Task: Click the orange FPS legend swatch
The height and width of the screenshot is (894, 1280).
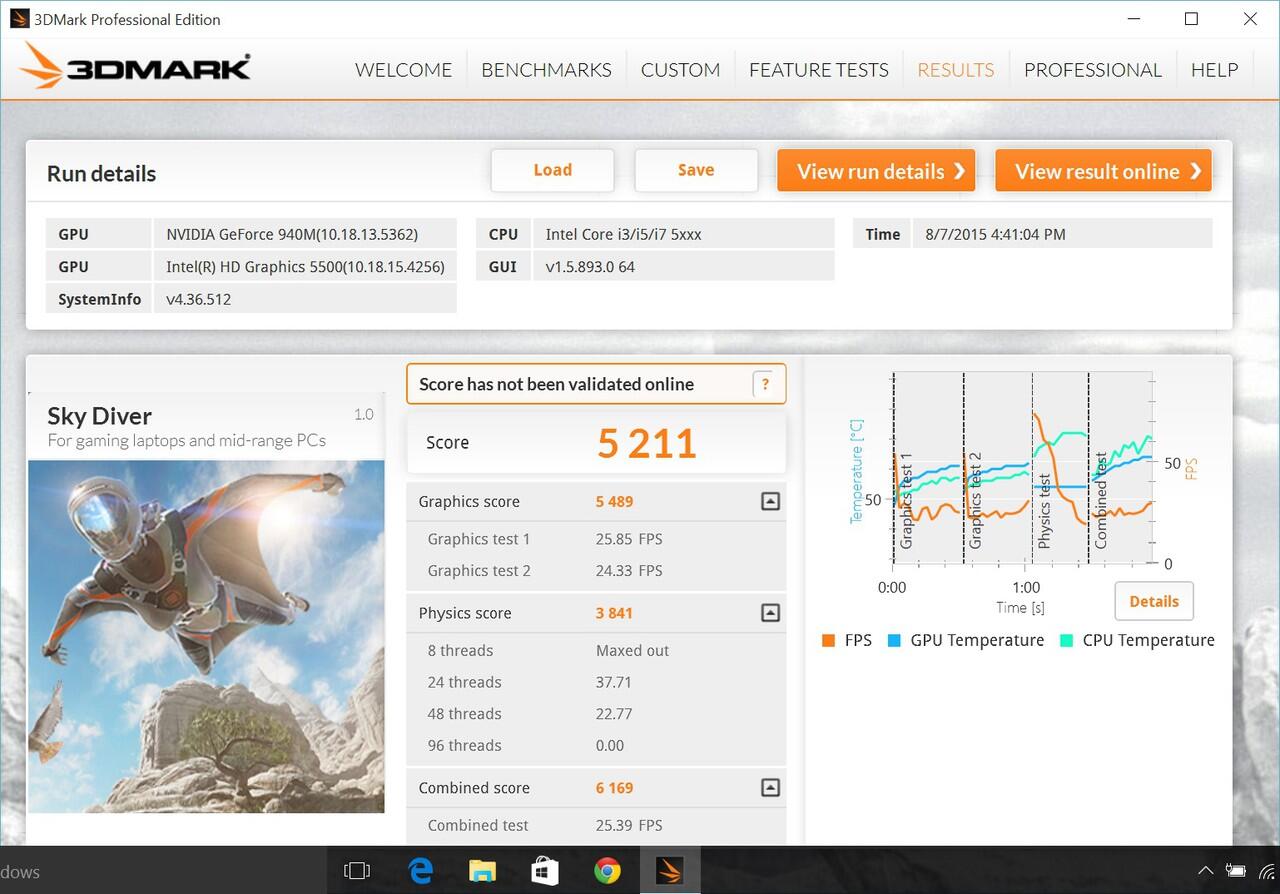Action: (x=828, y=641)
